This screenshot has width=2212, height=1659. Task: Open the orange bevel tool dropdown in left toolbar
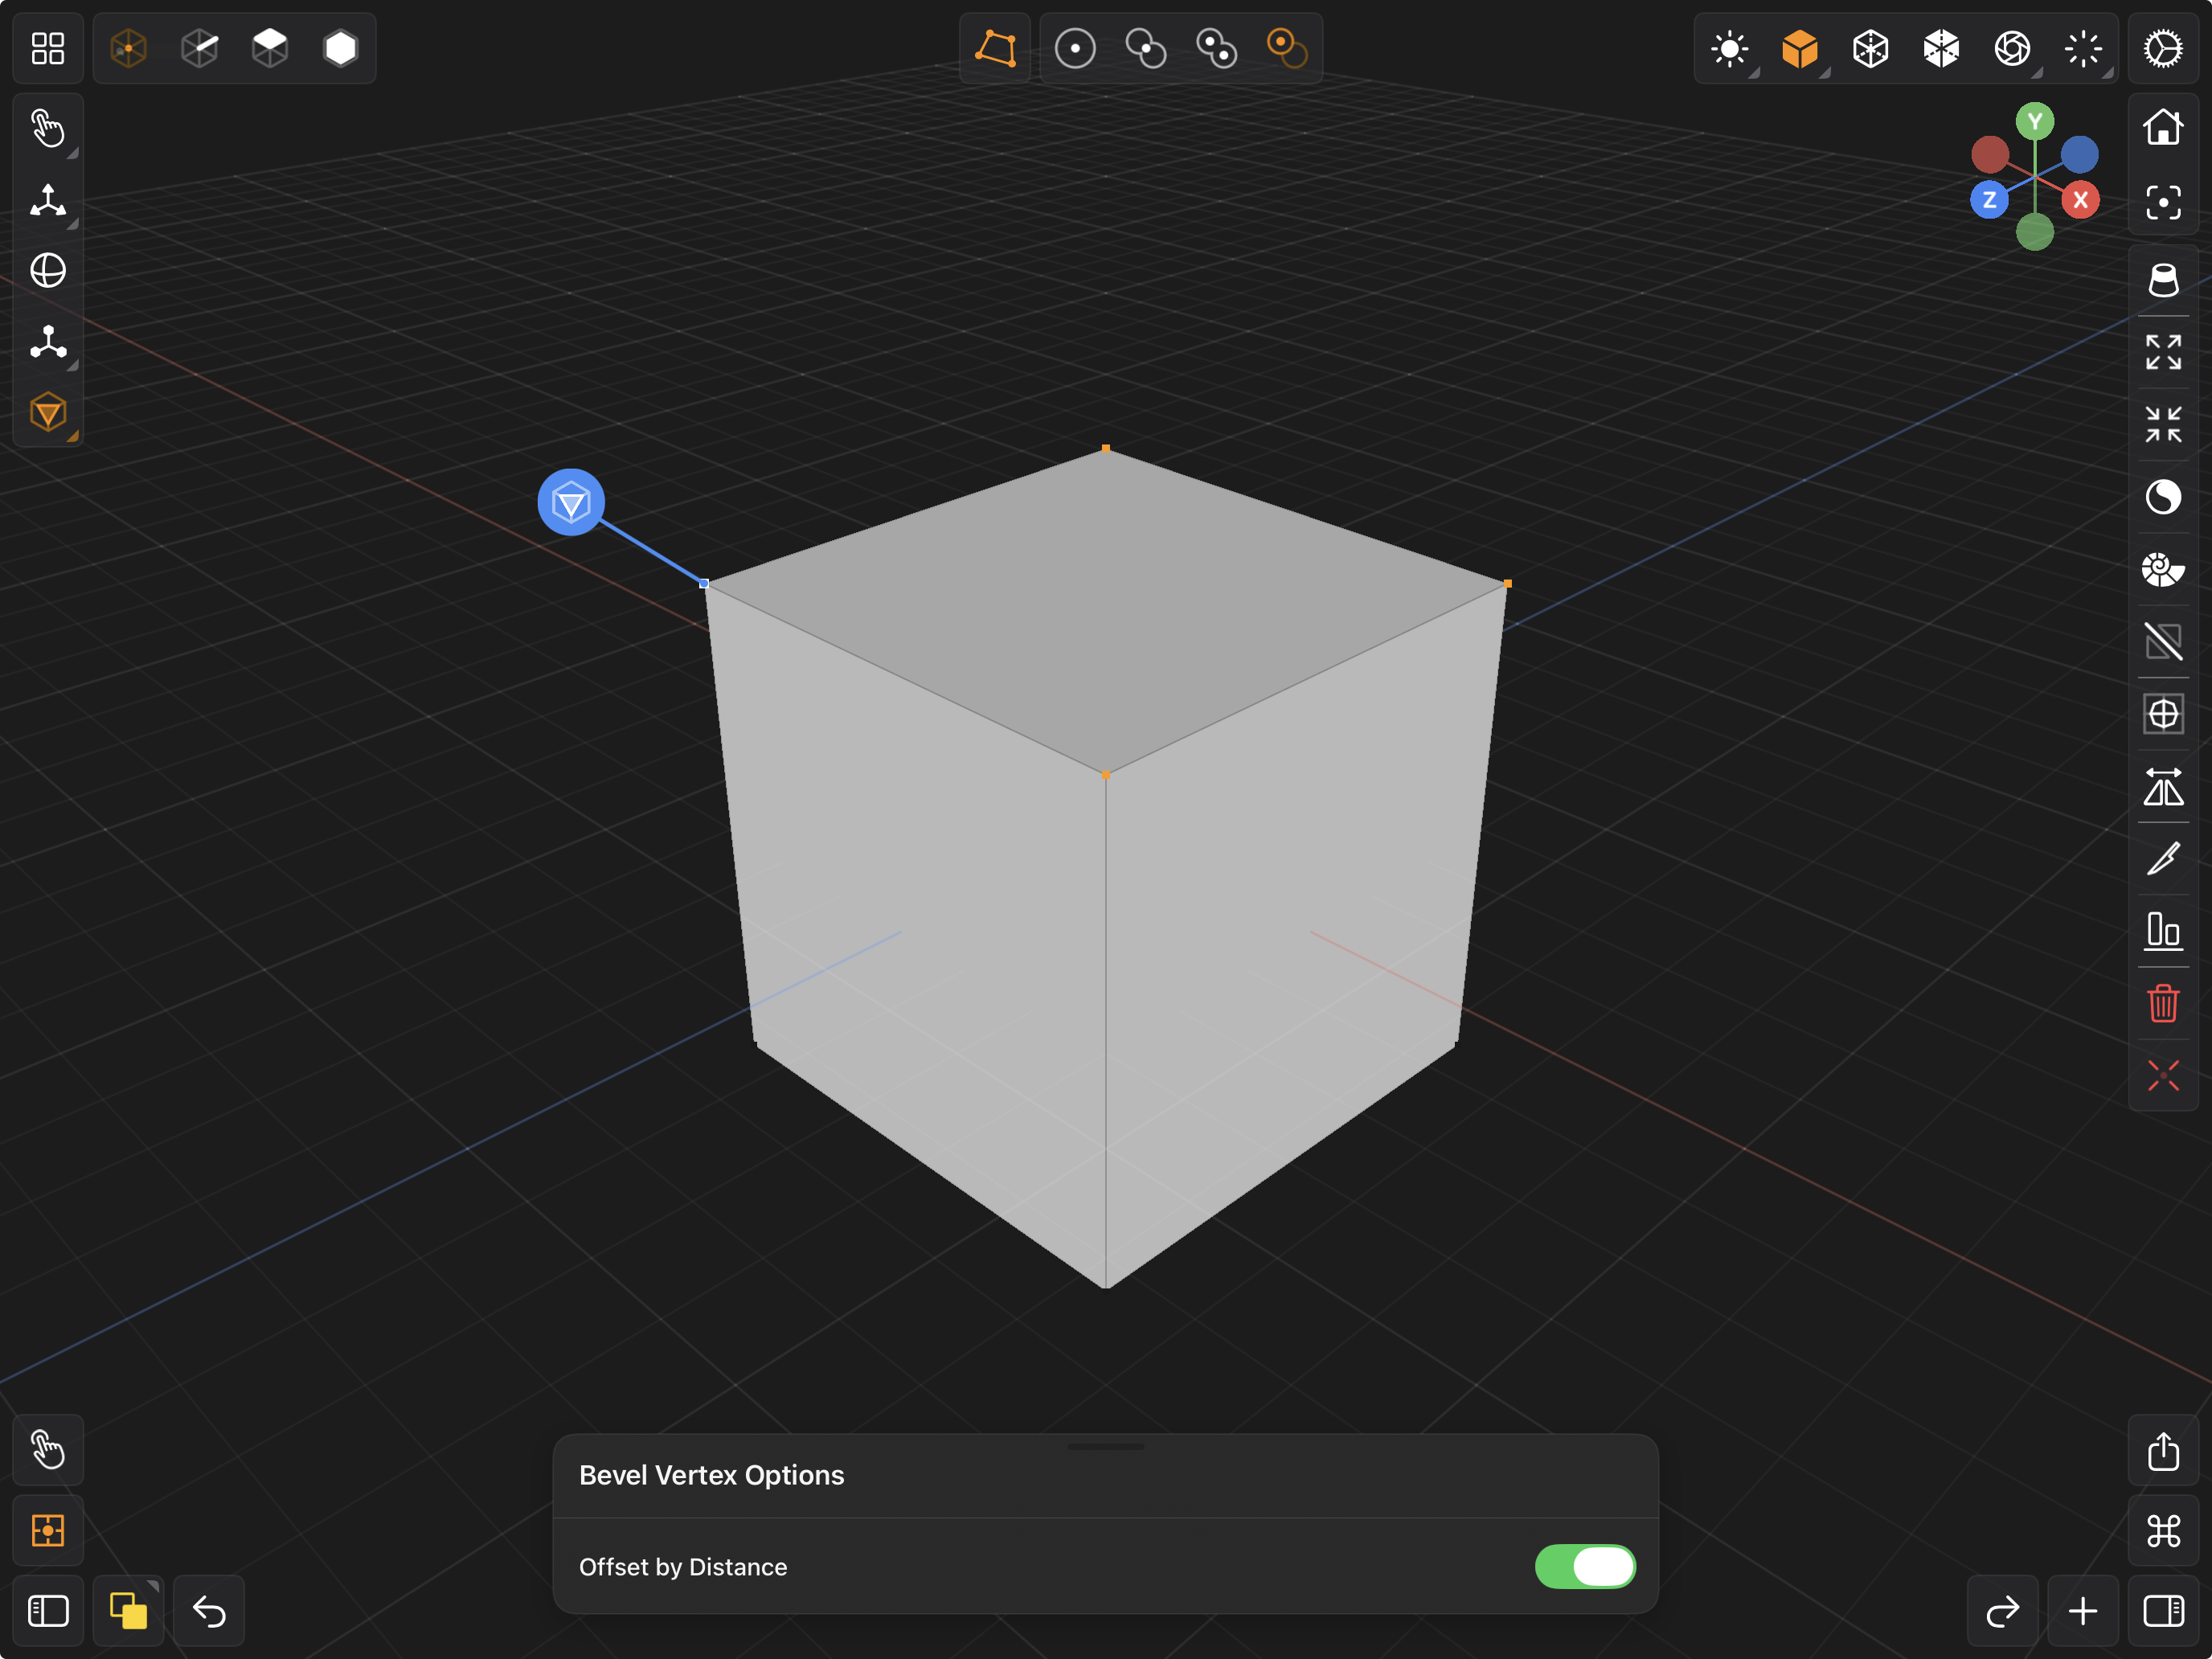[x=48, y=412]
